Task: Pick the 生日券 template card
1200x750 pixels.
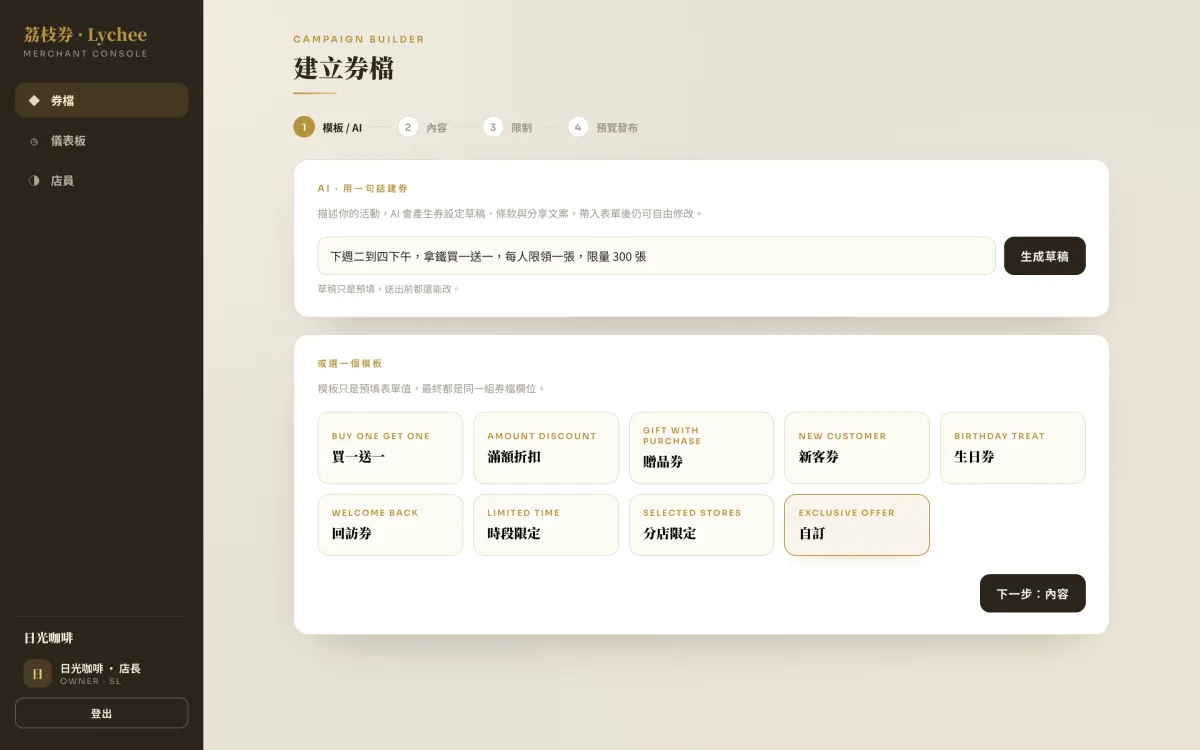Action: 1012,448
